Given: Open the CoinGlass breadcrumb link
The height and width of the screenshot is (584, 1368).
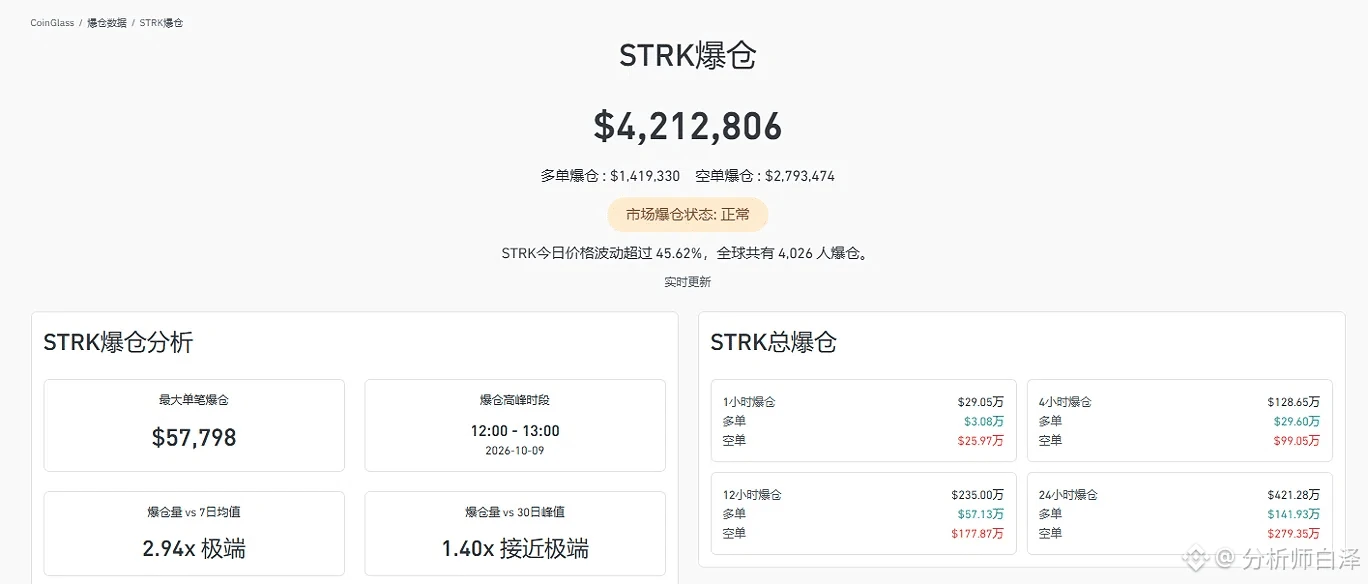Looking at the screenshot, I should pyautogui.click(x=52, y=22).
